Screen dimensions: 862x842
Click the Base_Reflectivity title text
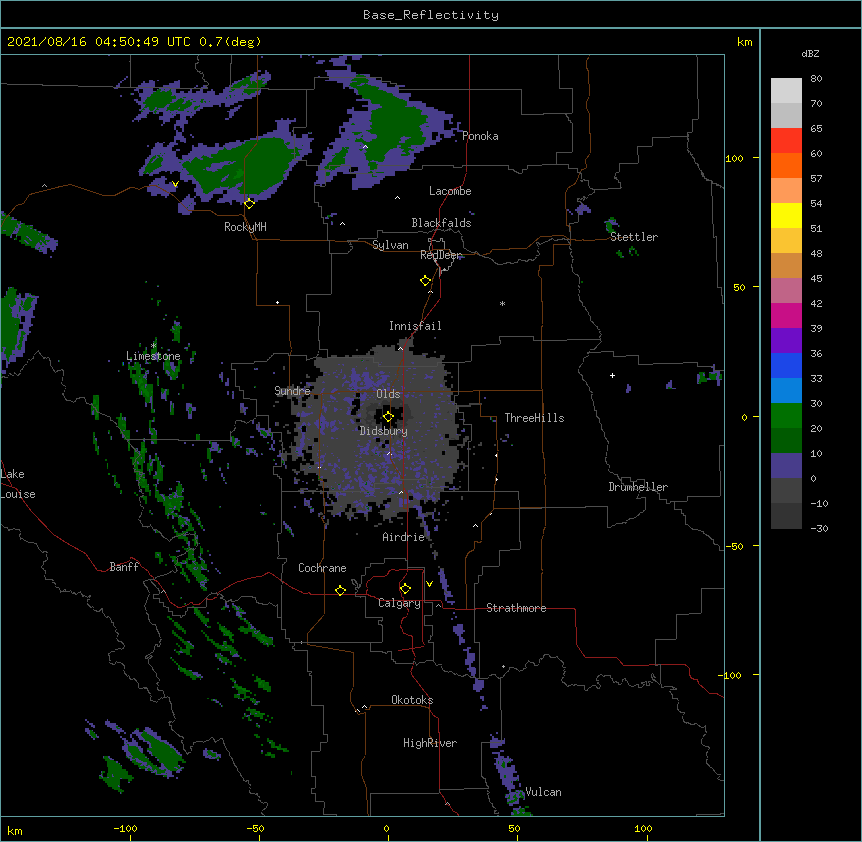point(431,15)
